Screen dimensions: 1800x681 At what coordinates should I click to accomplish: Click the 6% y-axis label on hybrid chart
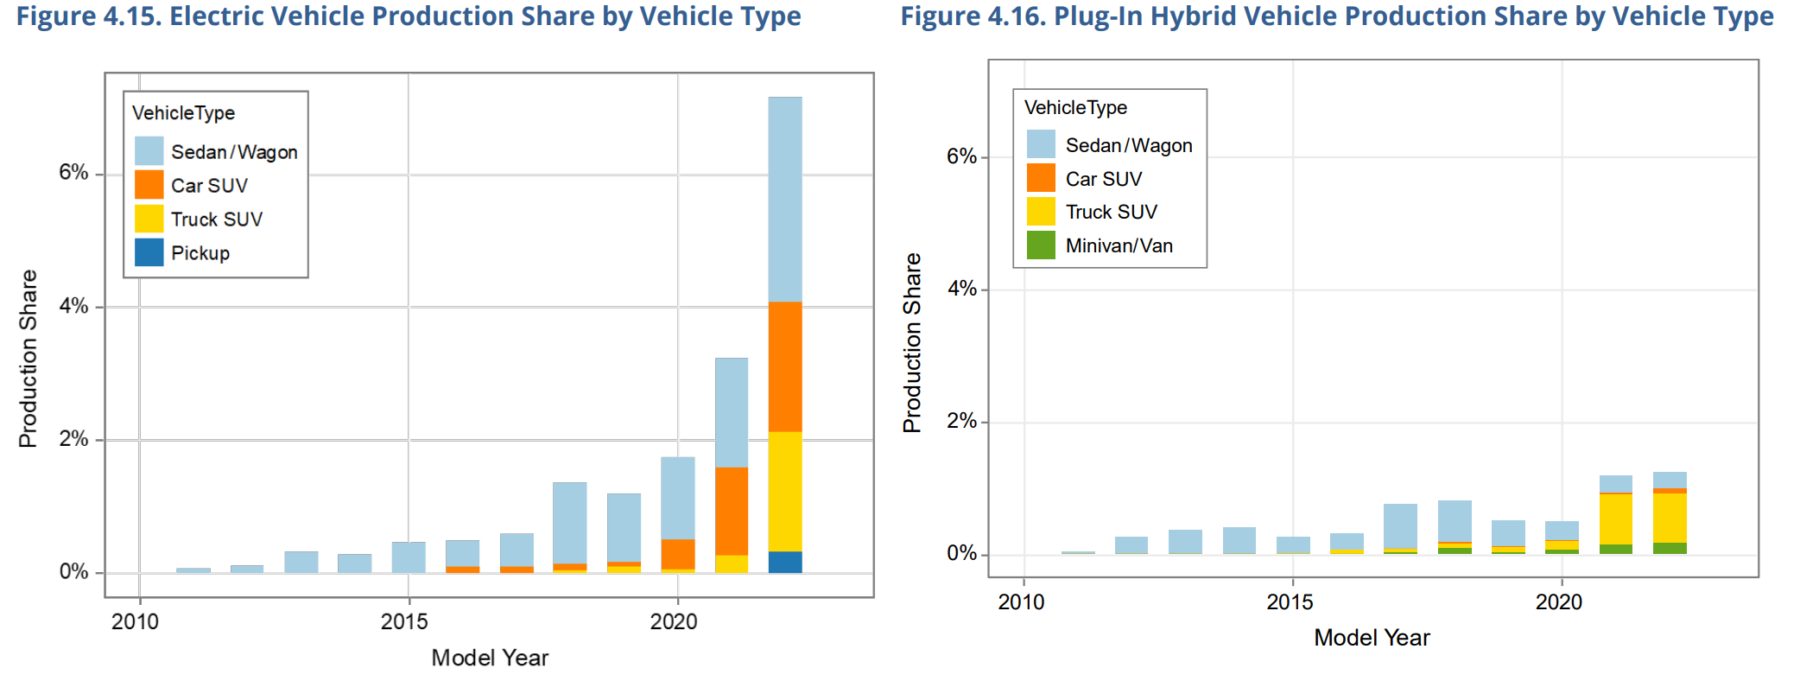[x=960, y=157]
